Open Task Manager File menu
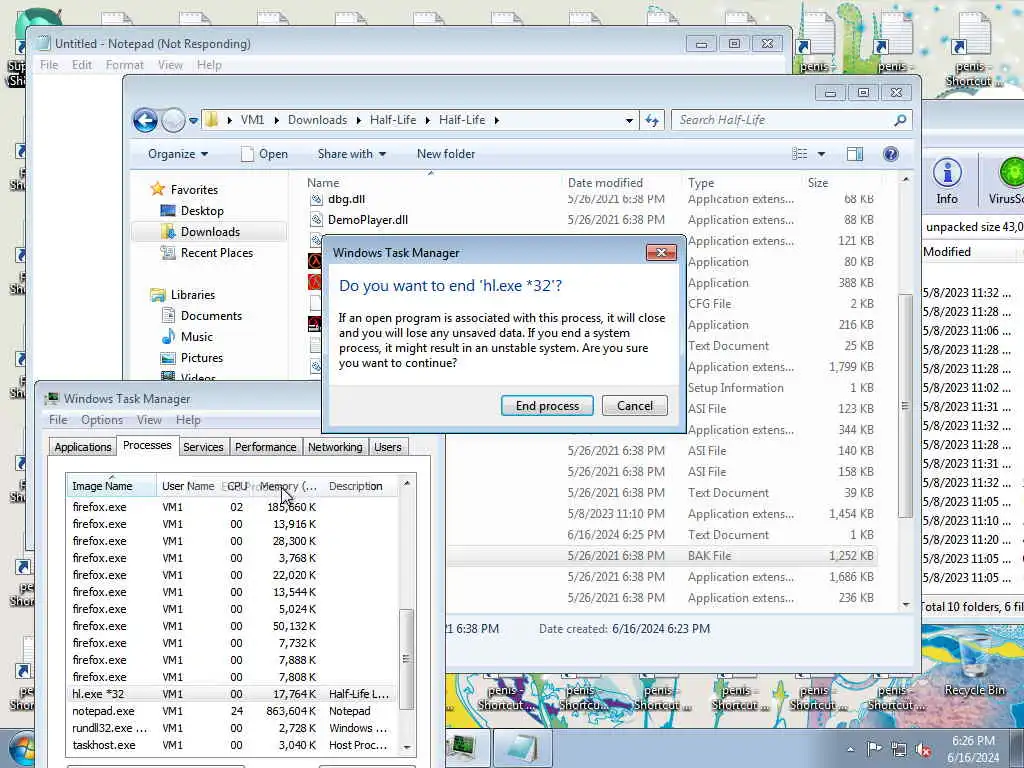1024x768 pixels. 58,420
